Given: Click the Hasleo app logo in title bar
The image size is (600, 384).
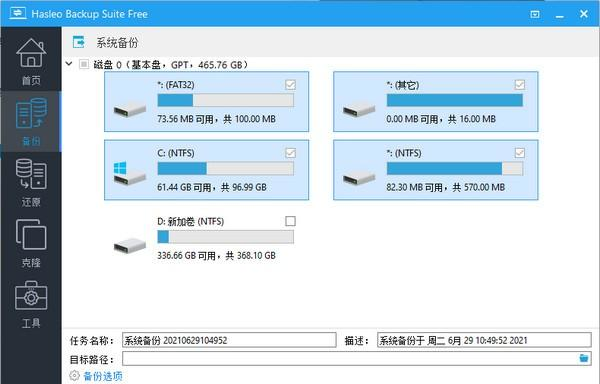Looking at the screenshot, I should pos(18,13).
